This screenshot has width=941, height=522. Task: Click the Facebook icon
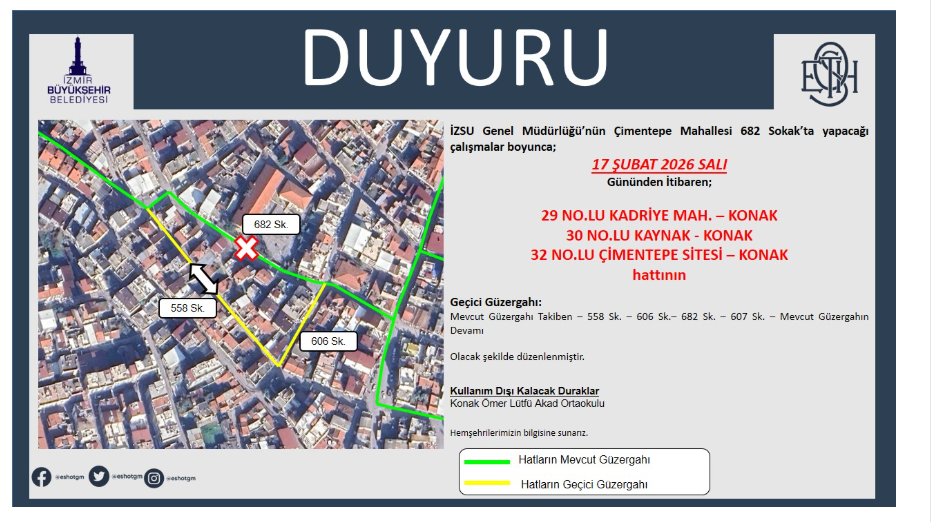point(41,478)
